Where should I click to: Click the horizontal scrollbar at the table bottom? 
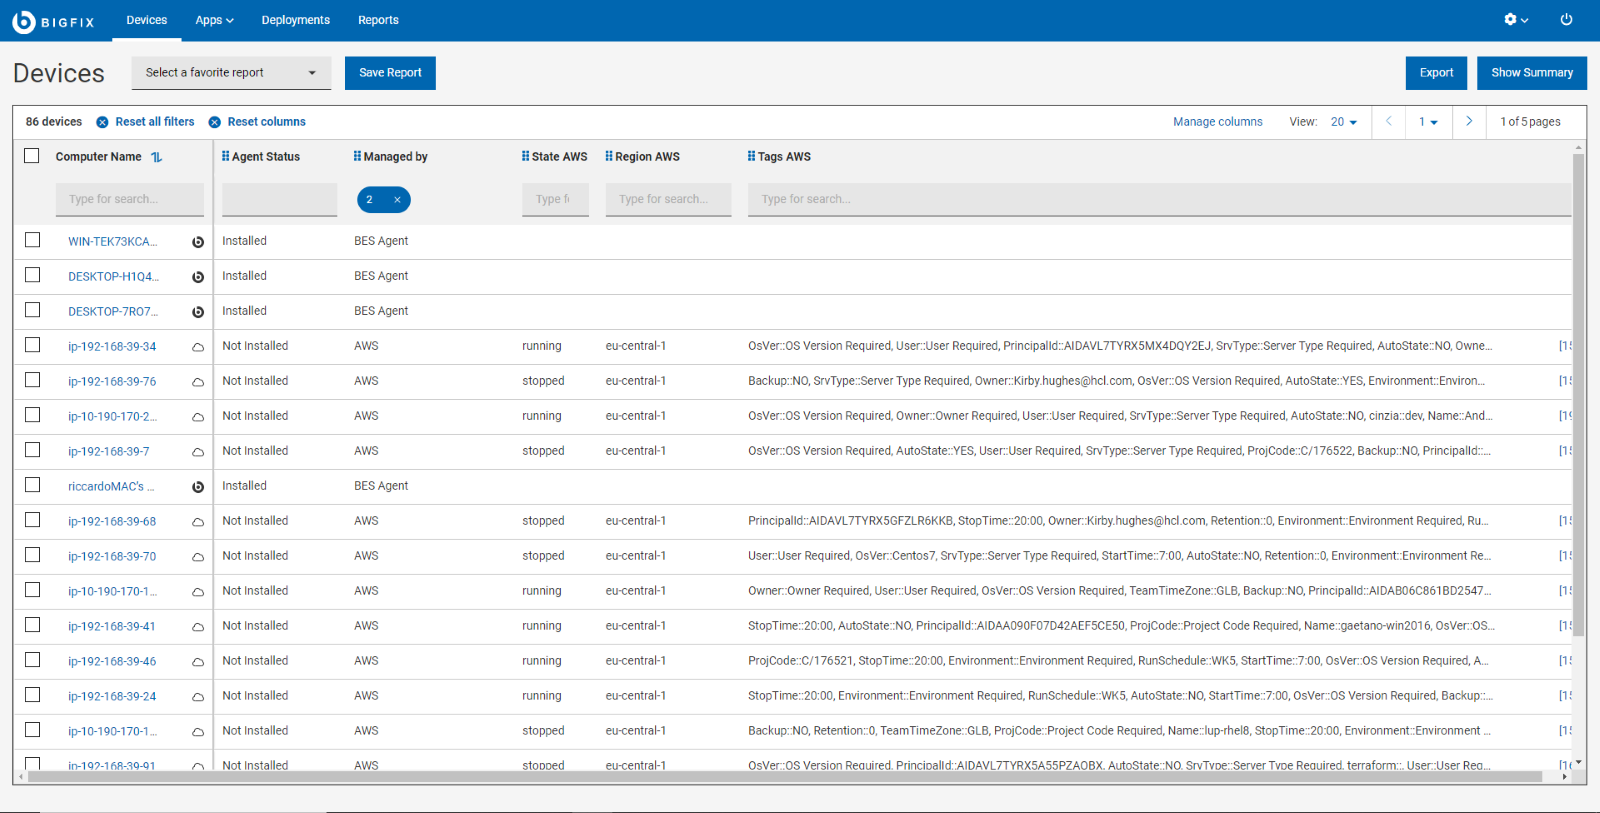point(785,776)
